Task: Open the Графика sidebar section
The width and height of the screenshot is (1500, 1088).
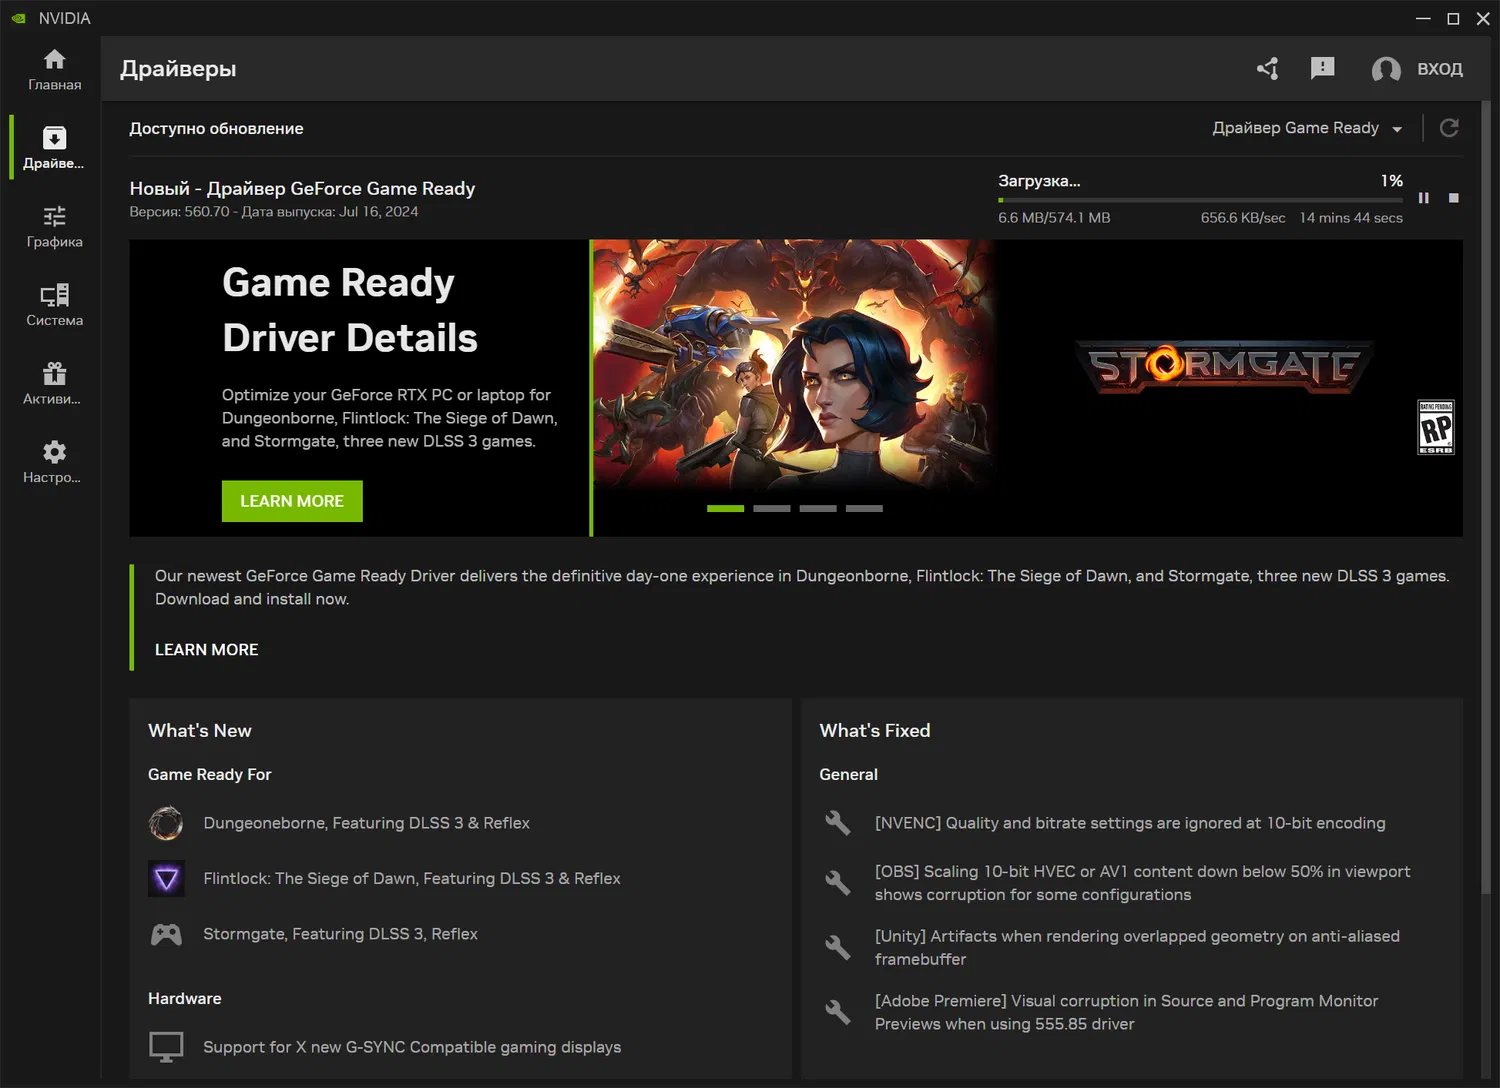Action: [x=55, y=227]
